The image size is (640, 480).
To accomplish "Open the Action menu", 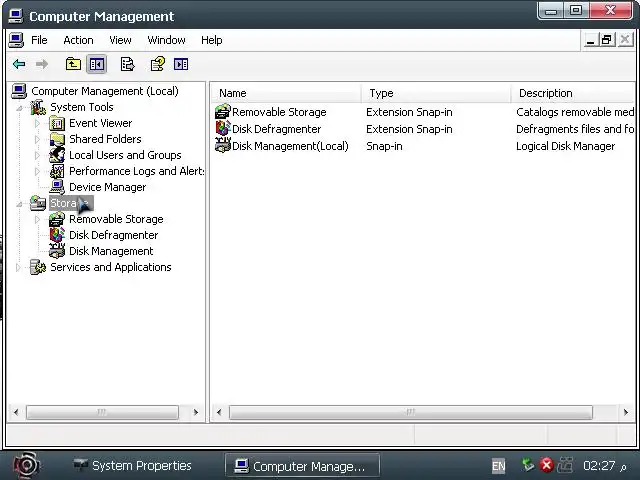I will 78,40.
